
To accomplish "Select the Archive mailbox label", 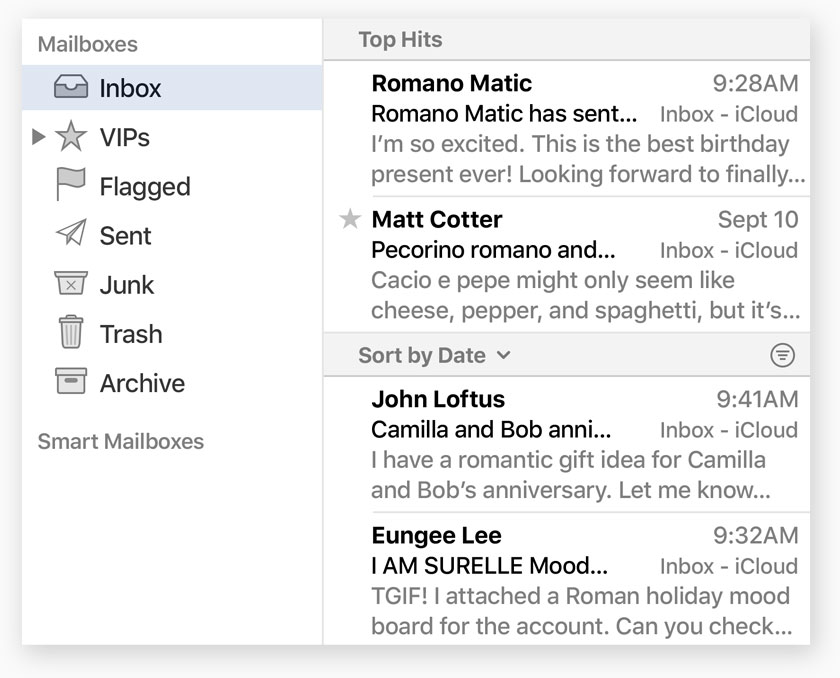I will [142, 383].
